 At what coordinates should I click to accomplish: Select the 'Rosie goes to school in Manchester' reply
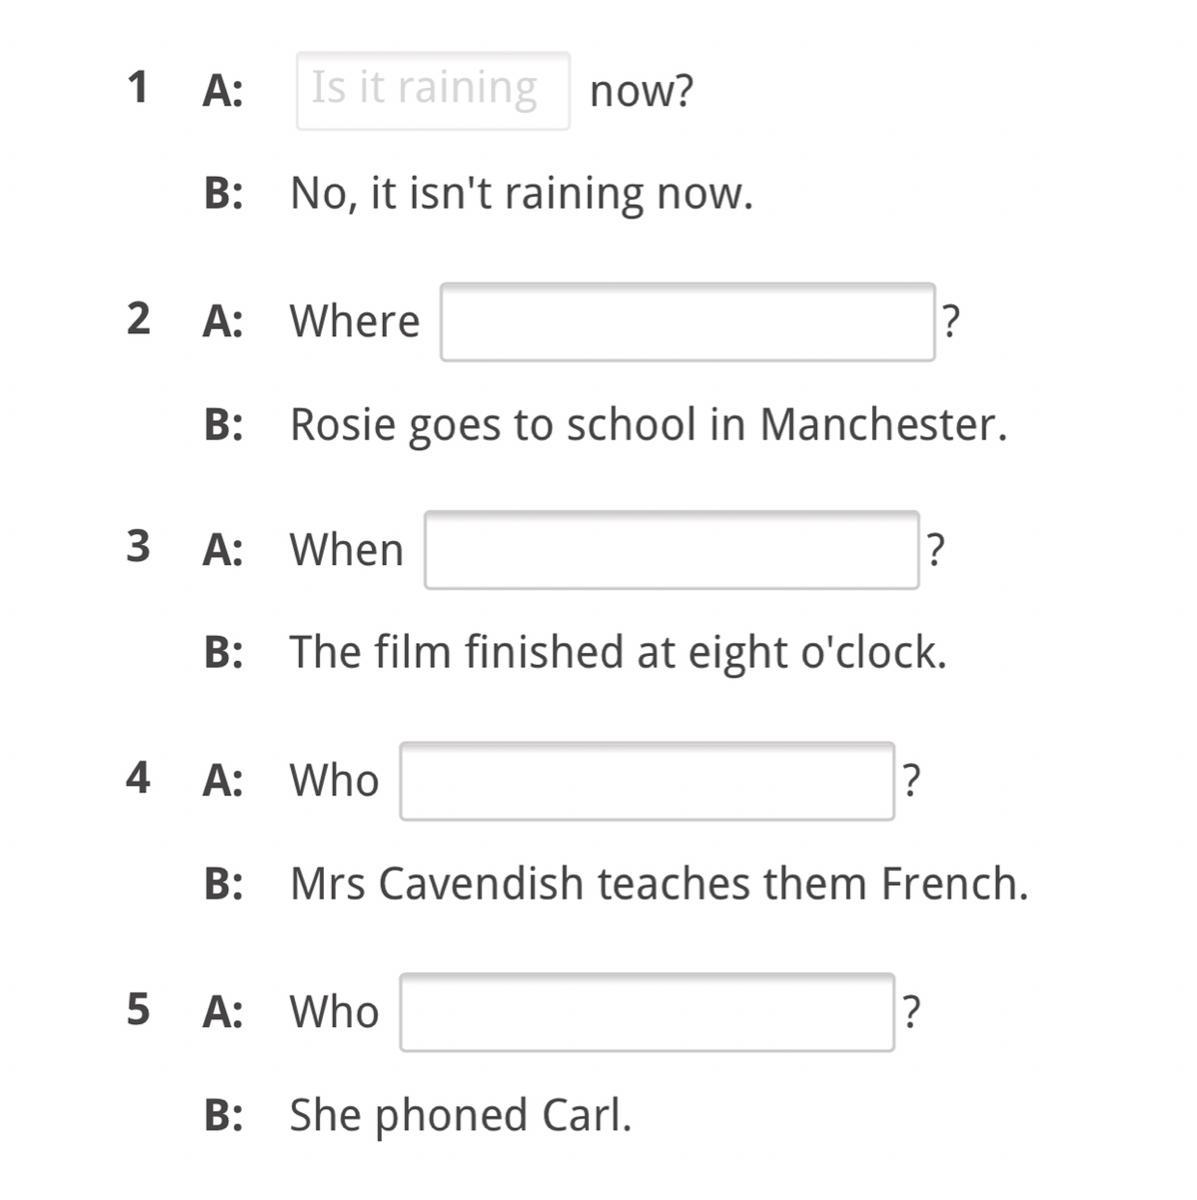tap(648, 425)
